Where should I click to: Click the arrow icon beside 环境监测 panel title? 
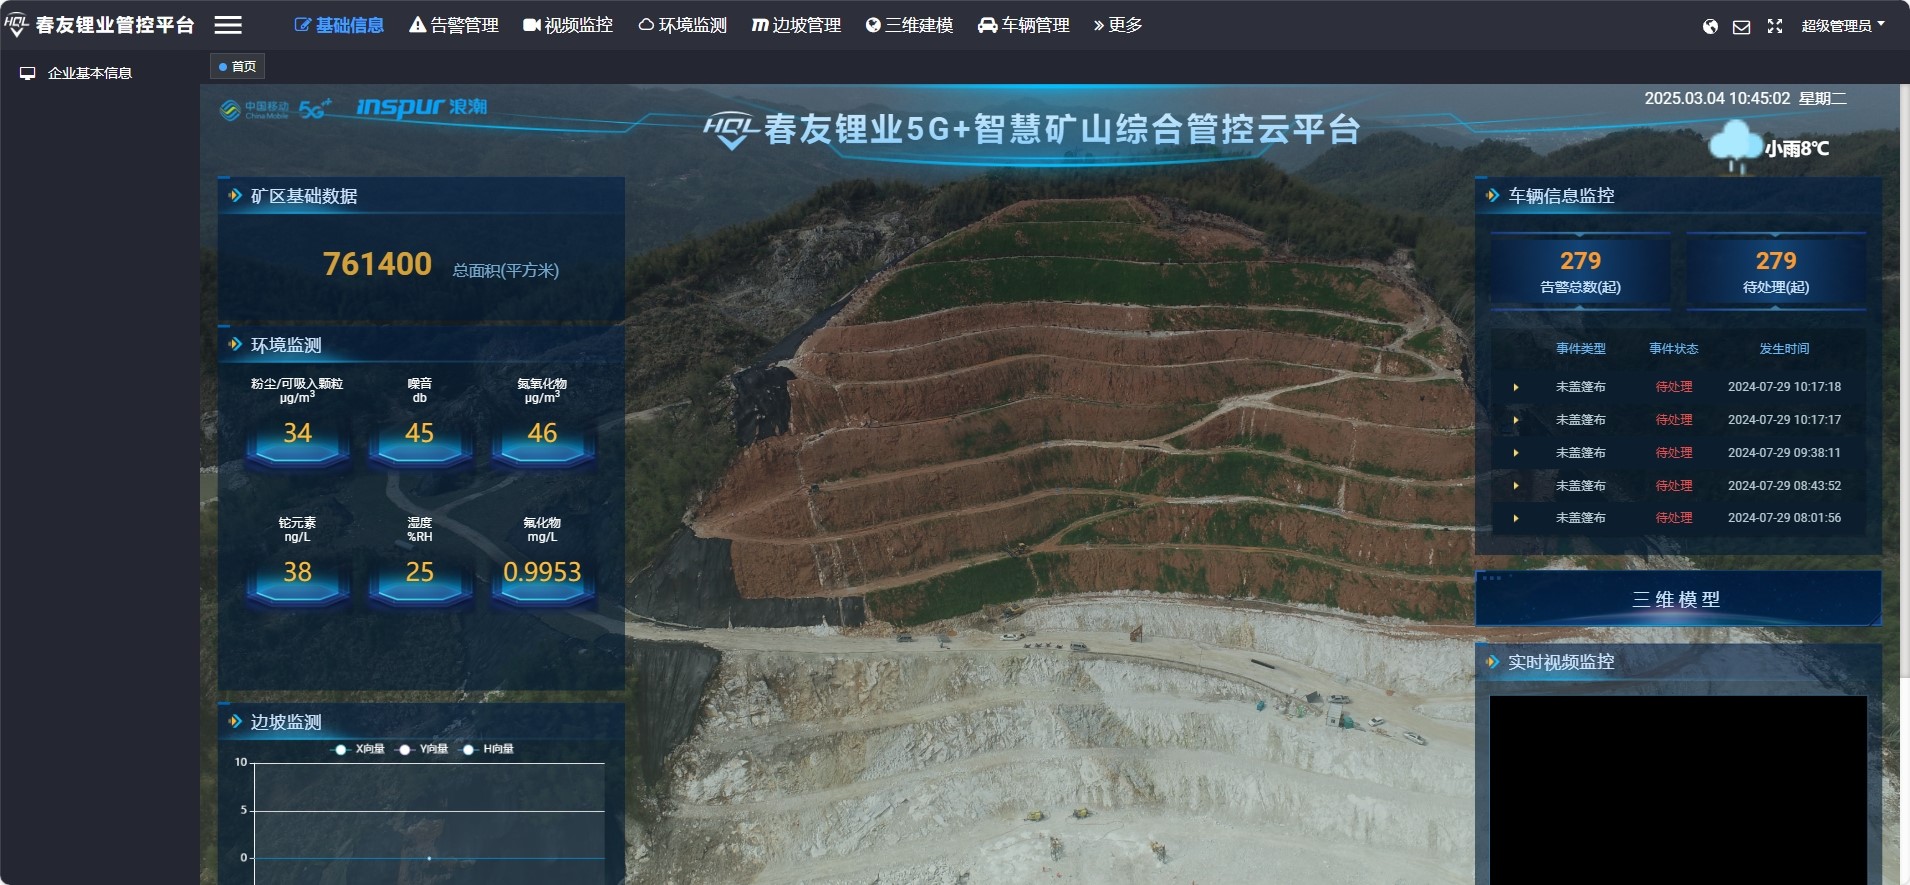(235, 344)
